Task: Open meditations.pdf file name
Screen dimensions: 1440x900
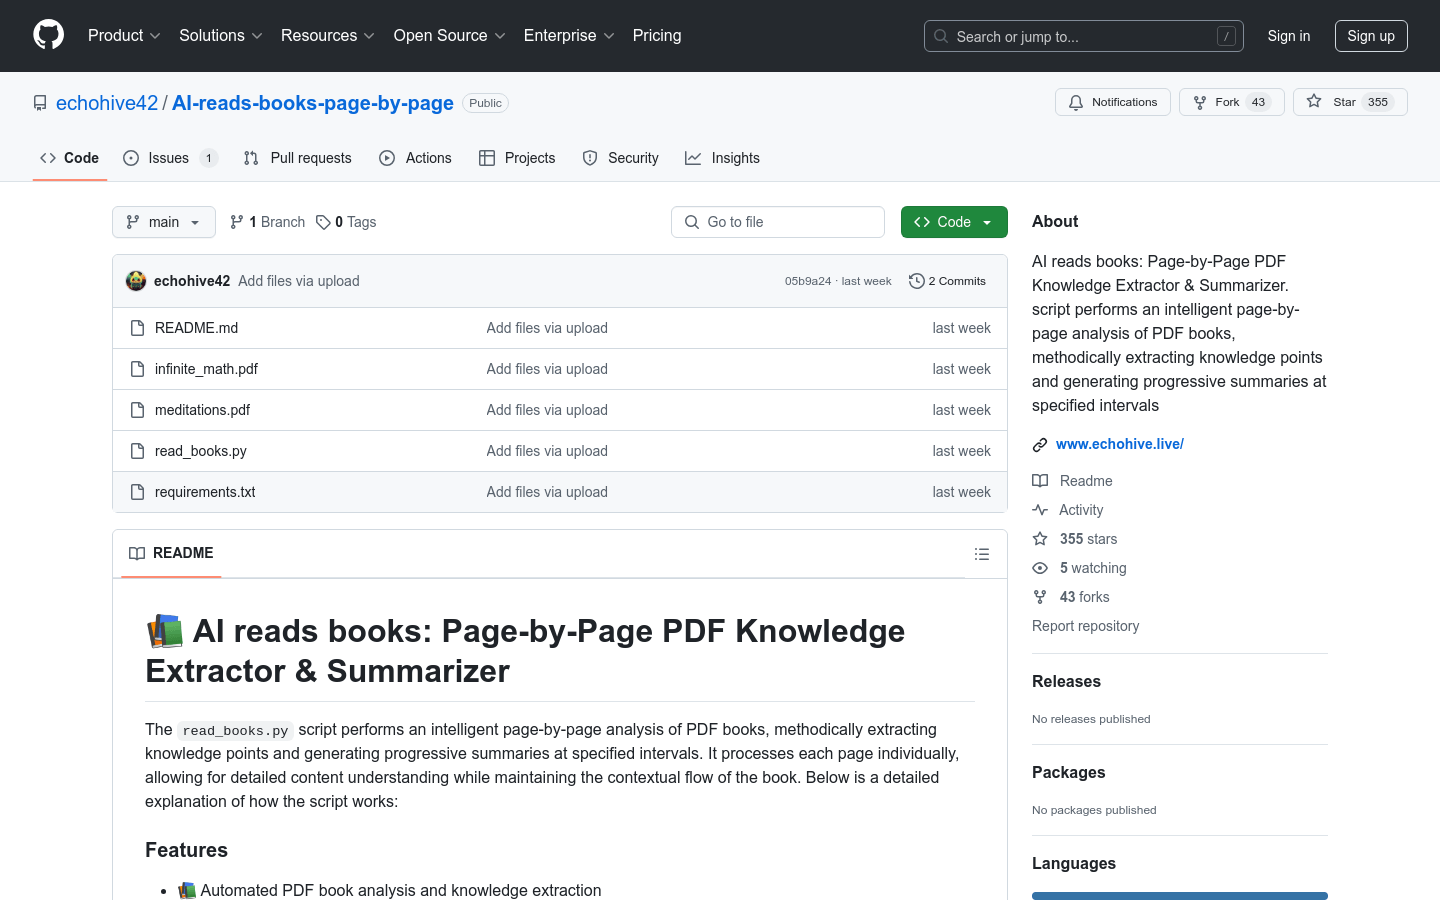Action: 203,410
